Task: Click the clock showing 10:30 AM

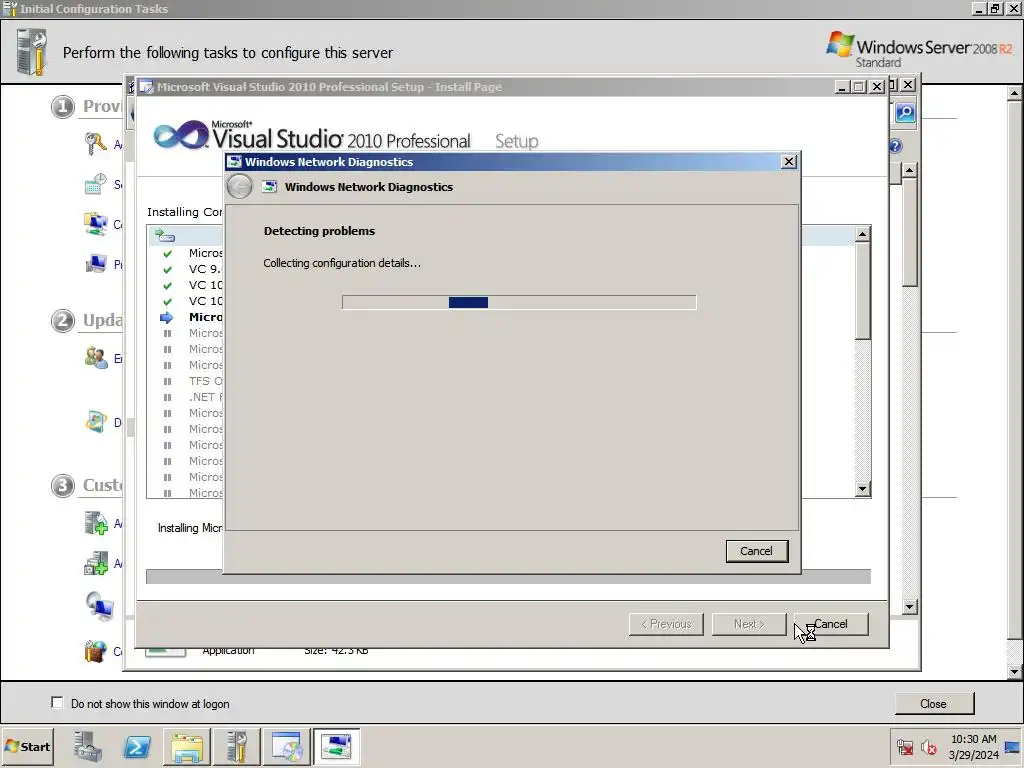Action: click(974, 746)
